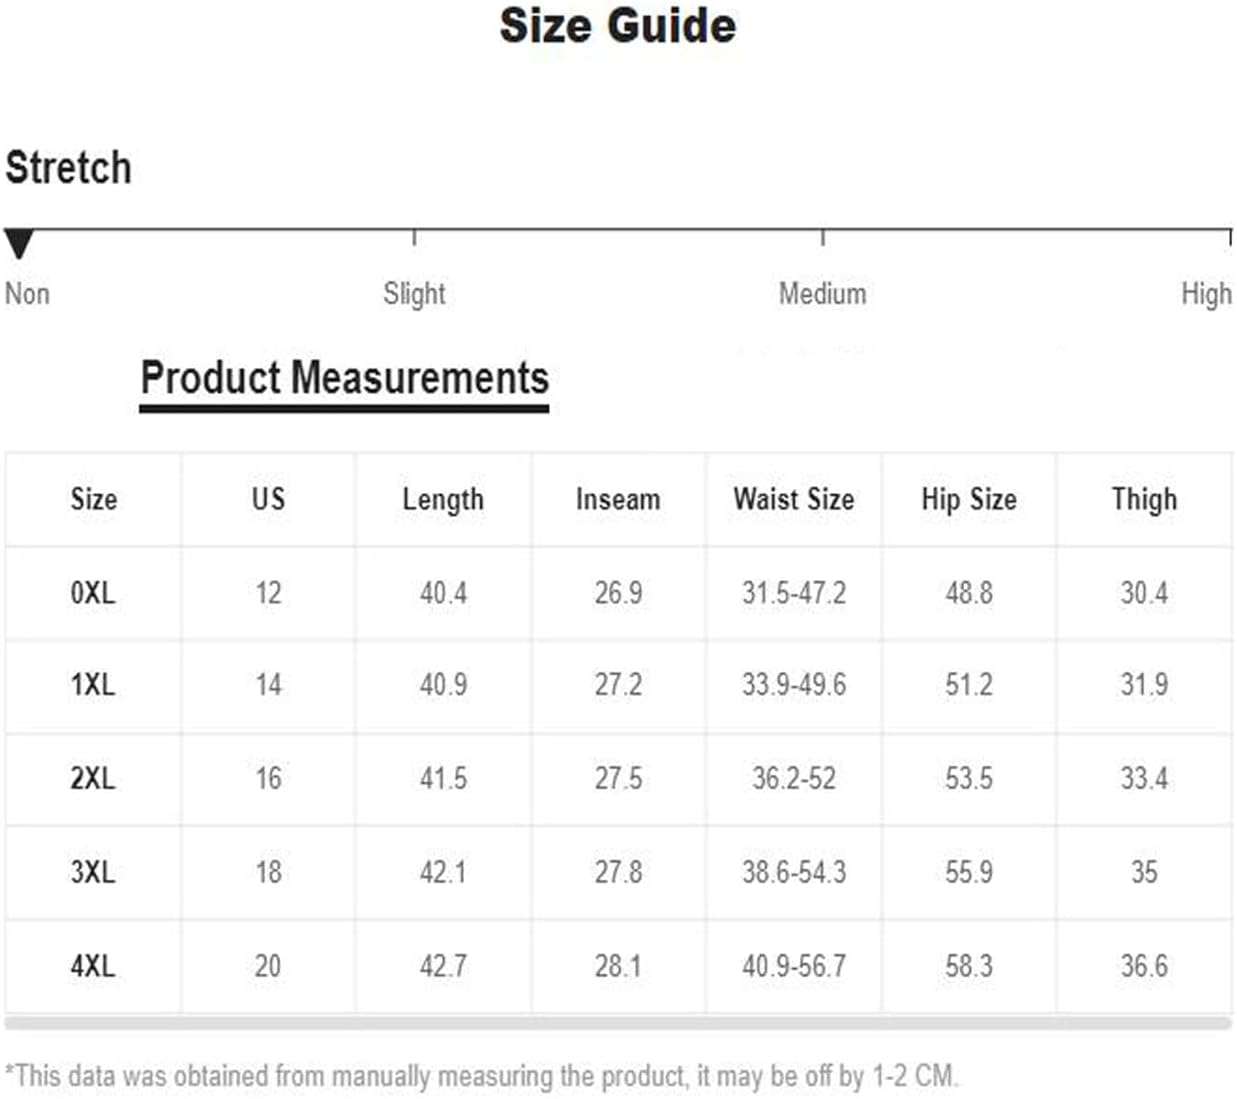Click the 3XL waist value 38.6-54.3

794,872
